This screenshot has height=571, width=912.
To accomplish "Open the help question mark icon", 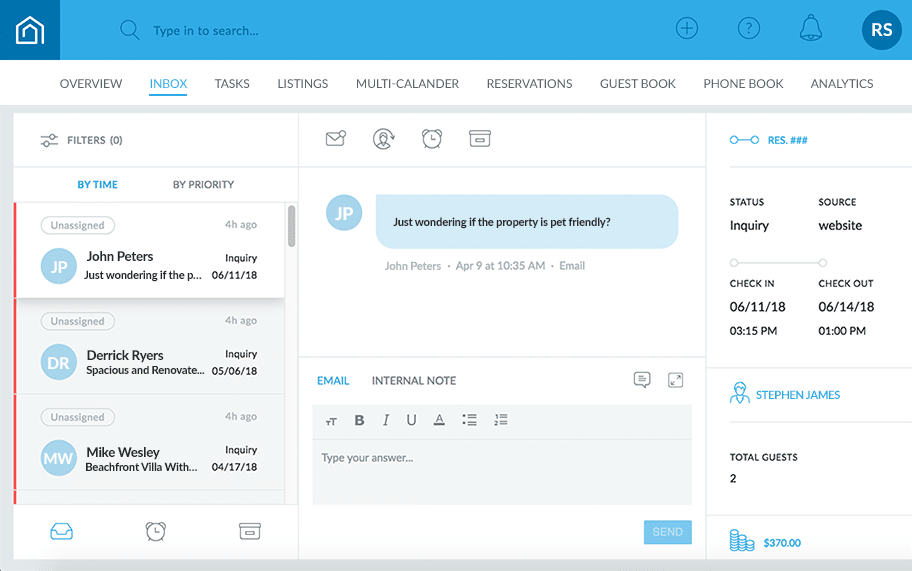I will tap(749, 29).
